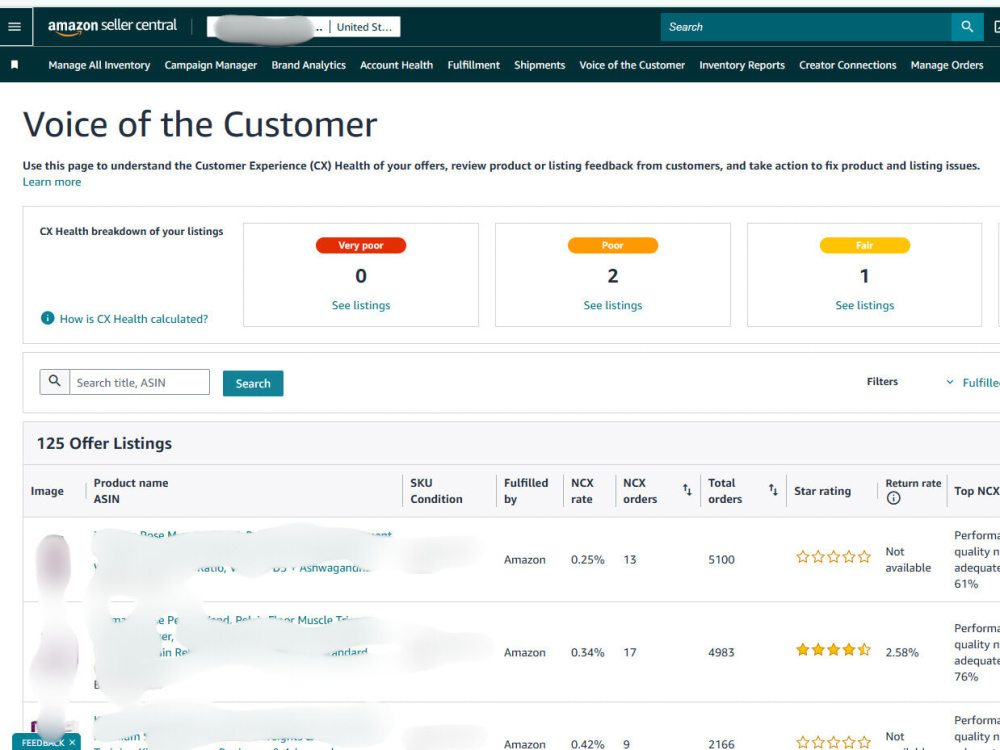Click the Fair yellow badge
1000x750 pixels.
click(865, 246)
